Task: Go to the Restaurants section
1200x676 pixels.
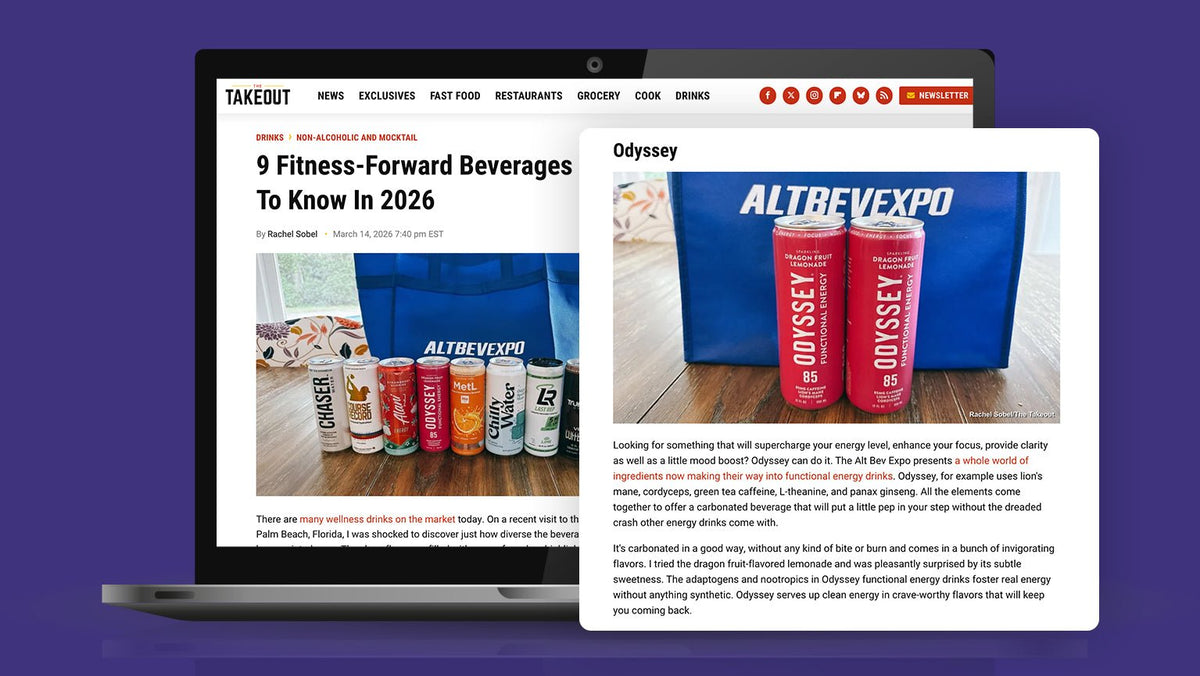Action: (528, 96)
